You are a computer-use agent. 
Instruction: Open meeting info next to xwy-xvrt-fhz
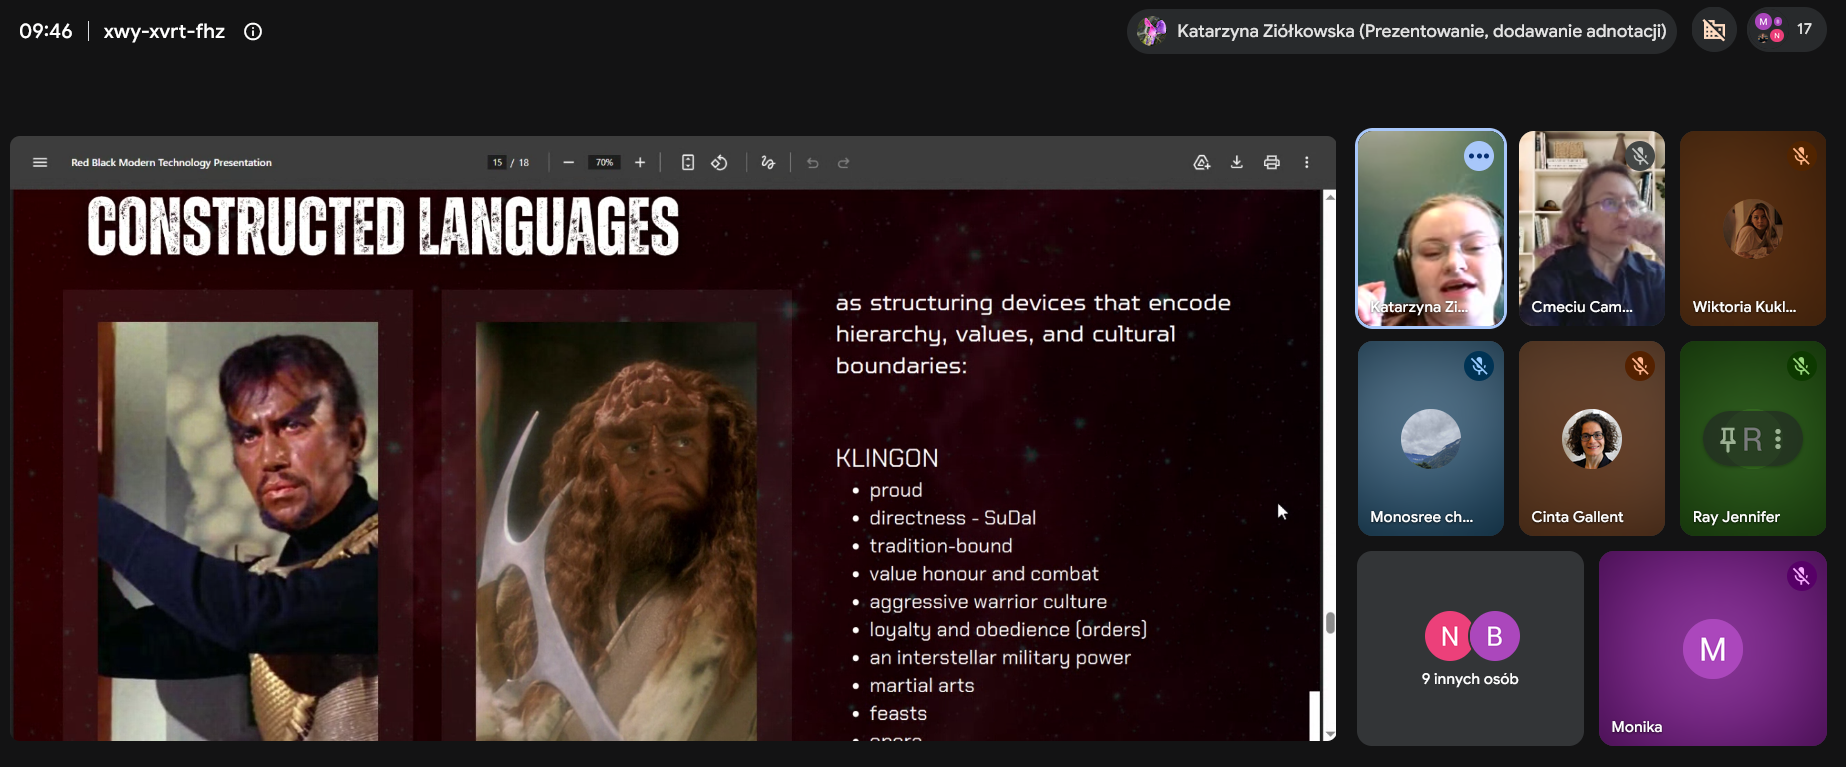coord(253,31)
